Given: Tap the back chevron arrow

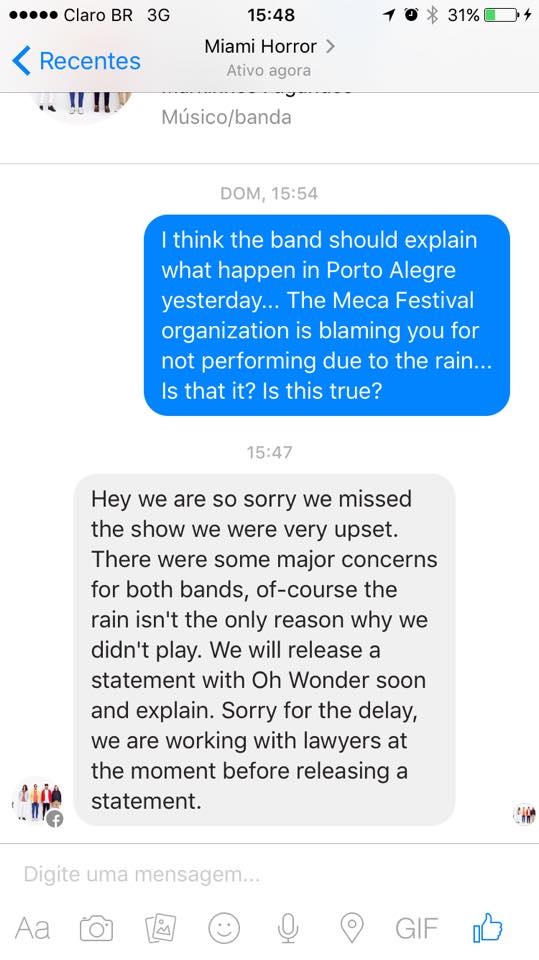Looking at the screenshot, I should (x=21, y=61).
